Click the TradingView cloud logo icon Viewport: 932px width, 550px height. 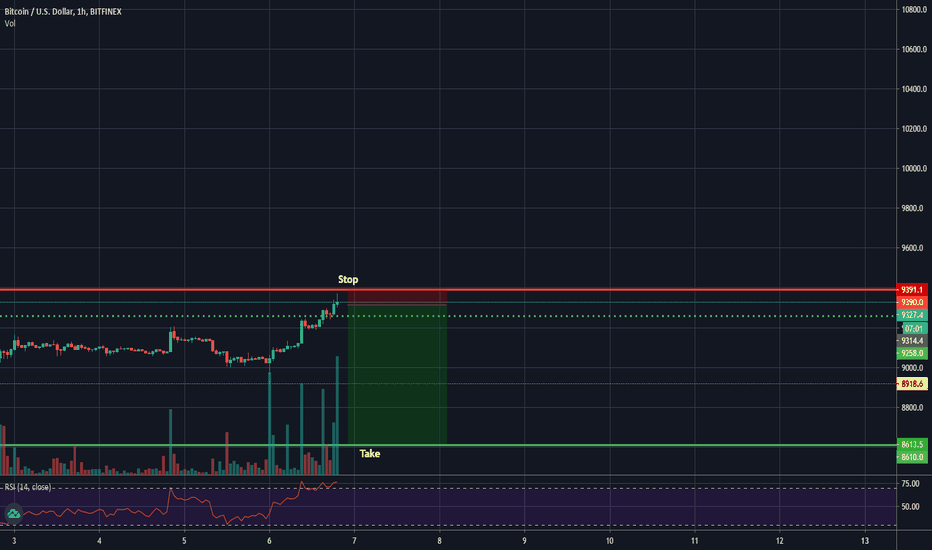pos(13,513)
